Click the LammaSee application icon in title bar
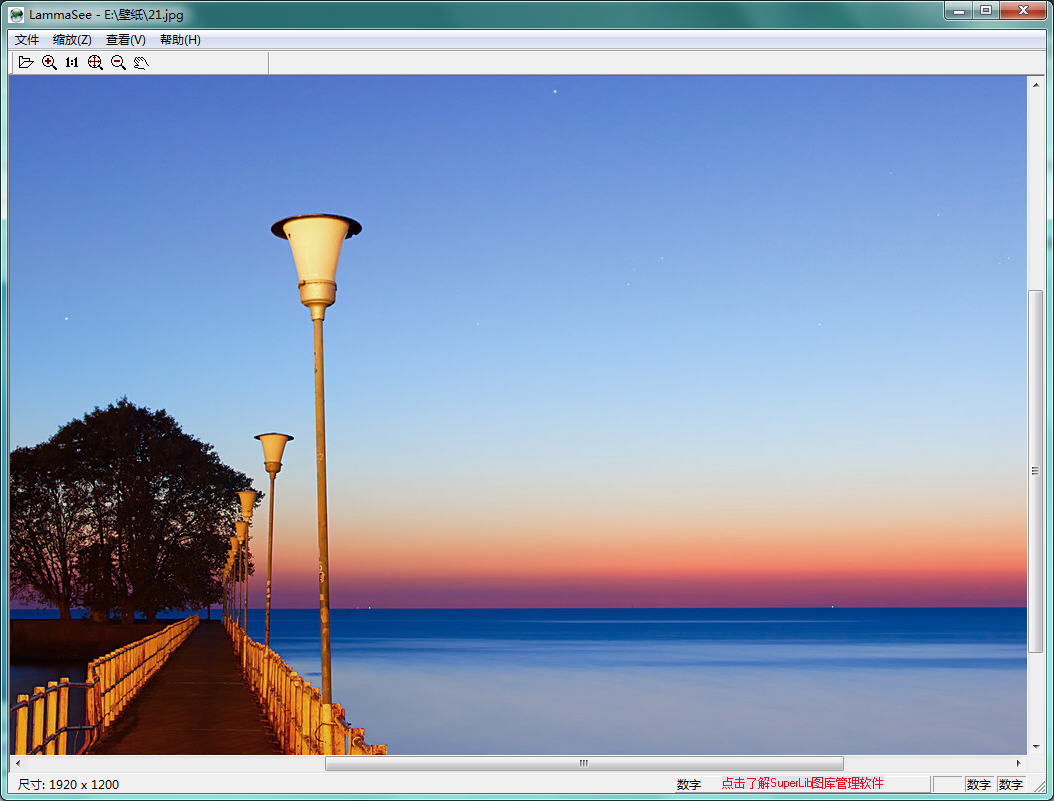Screen dimensions: 1054x801 point(16,15)
